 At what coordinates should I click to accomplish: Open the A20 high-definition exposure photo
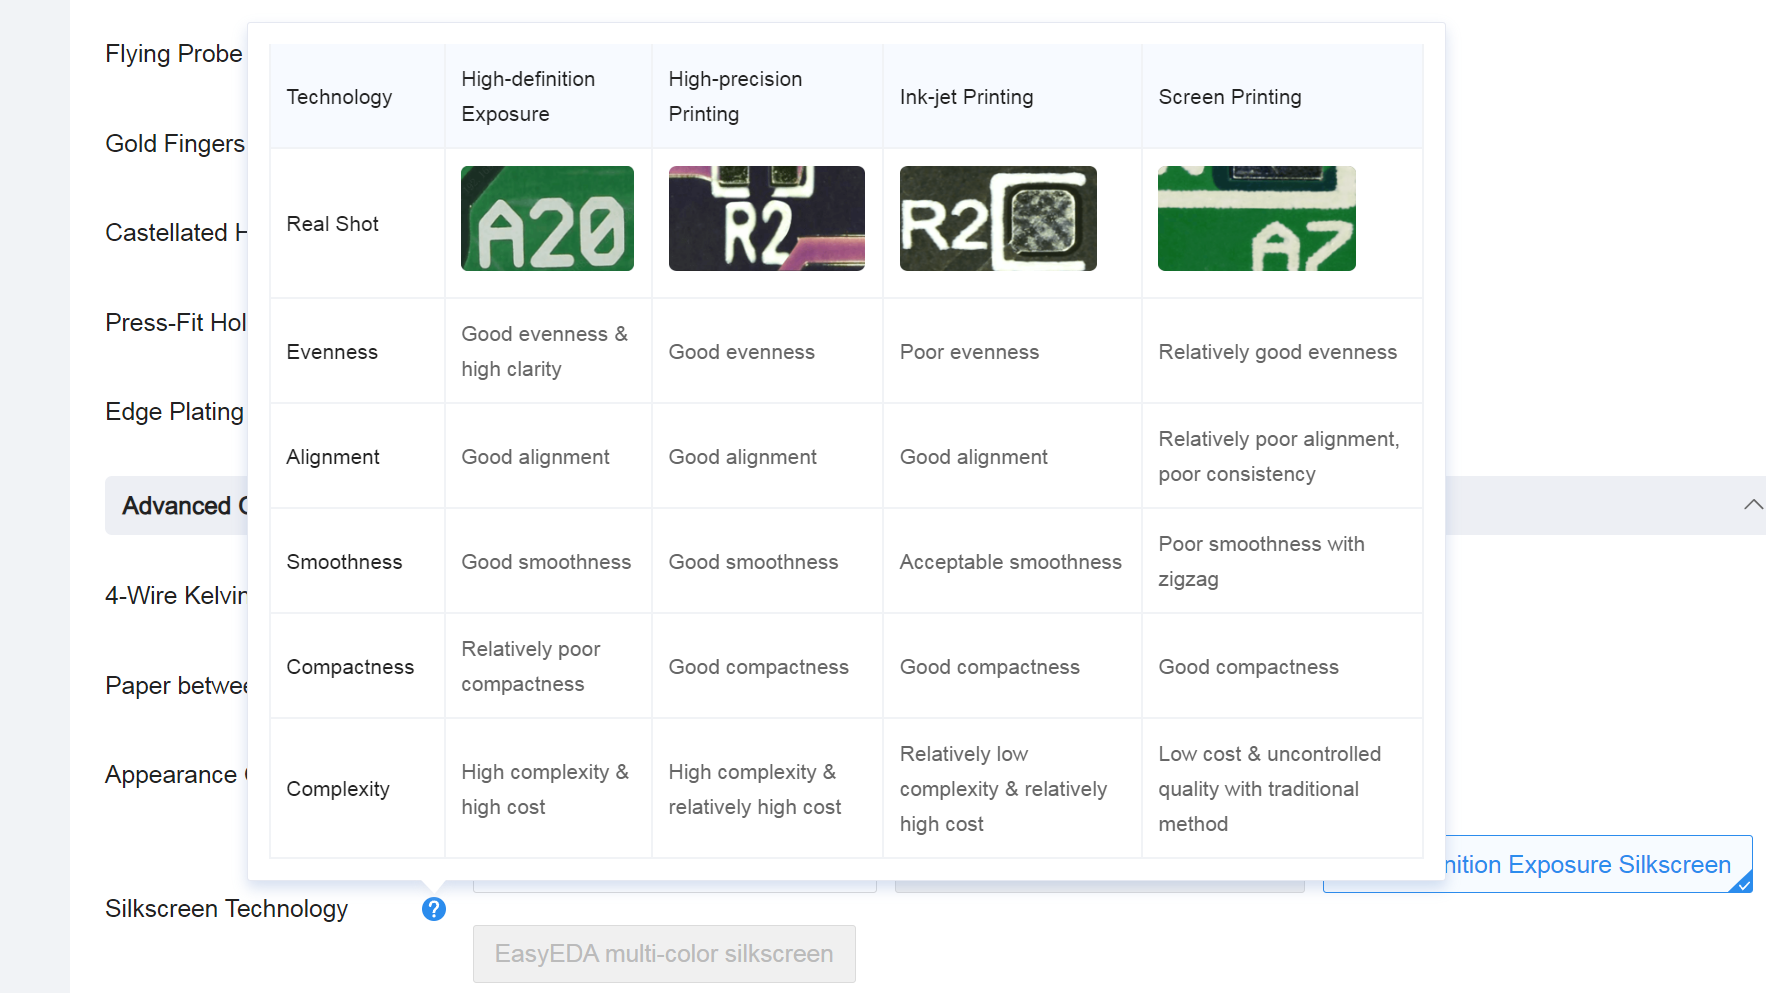pos(547,219)
